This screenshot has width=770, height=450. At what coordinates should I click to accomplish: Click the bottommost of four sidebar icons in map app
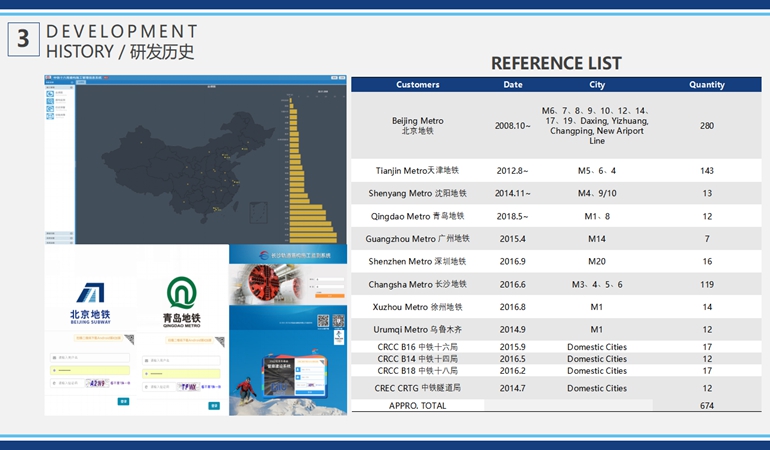[x=50, y=116]
